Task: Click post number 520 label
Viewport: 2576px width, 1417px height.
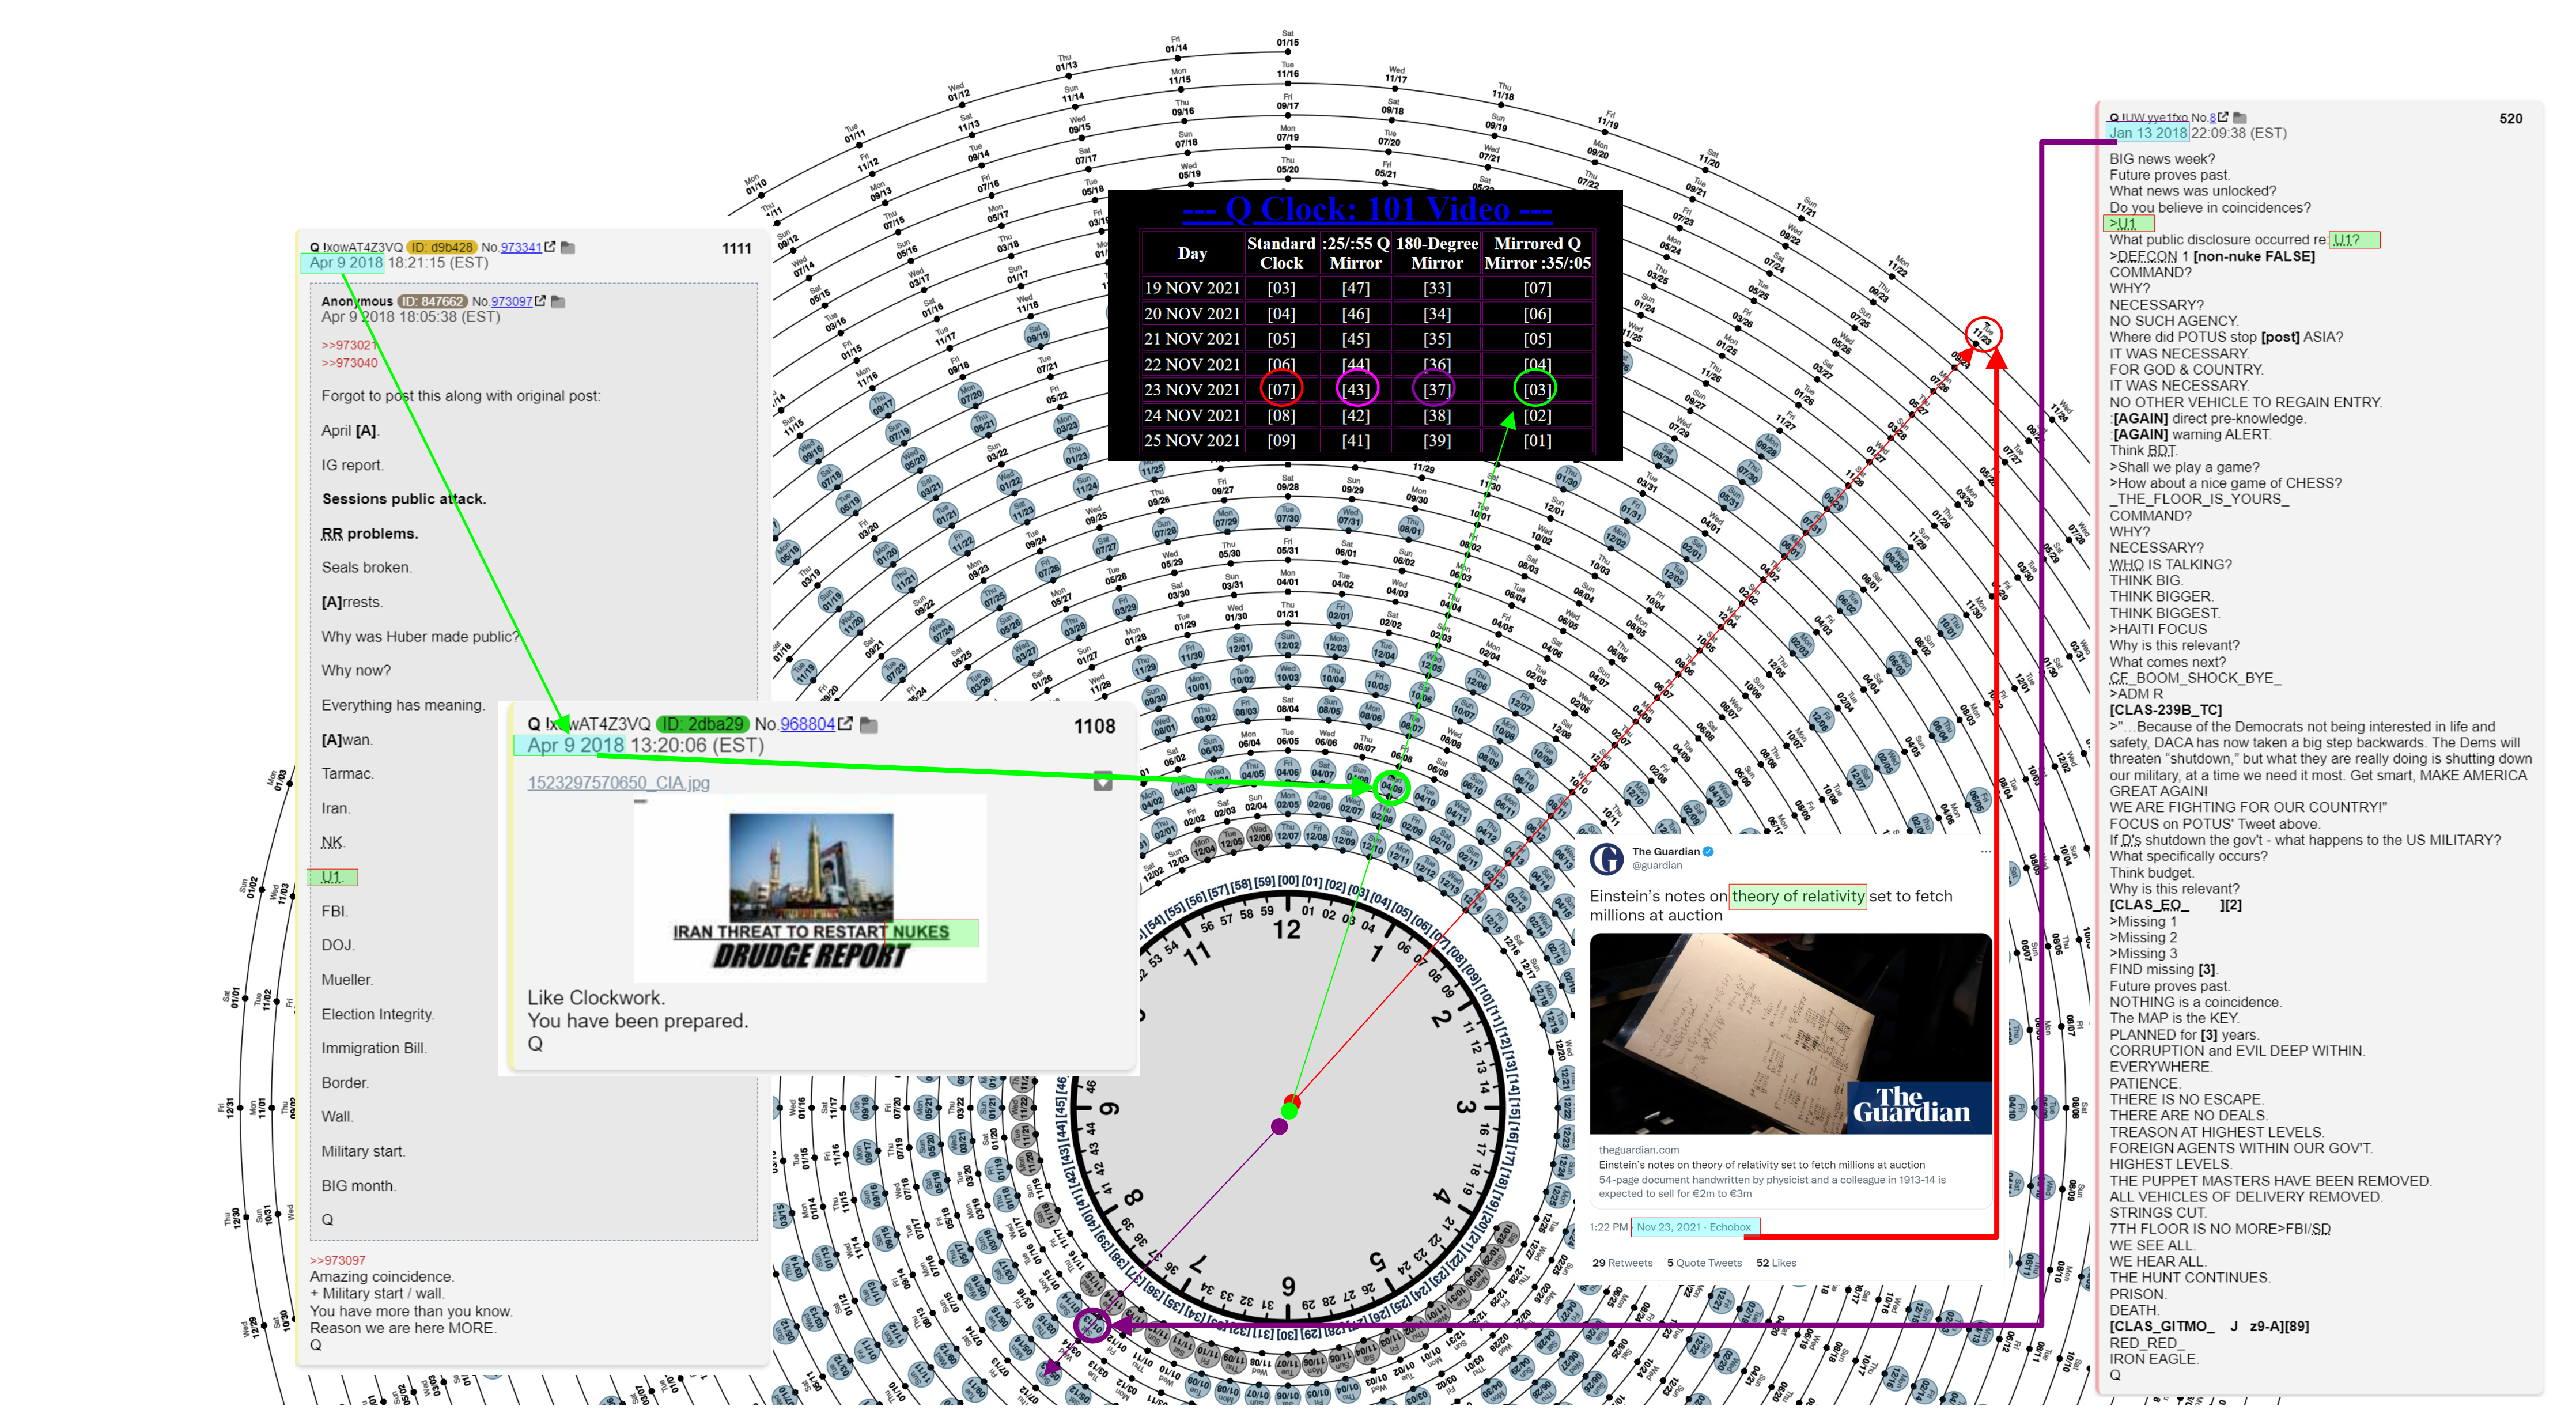Action: (2511, 118)
